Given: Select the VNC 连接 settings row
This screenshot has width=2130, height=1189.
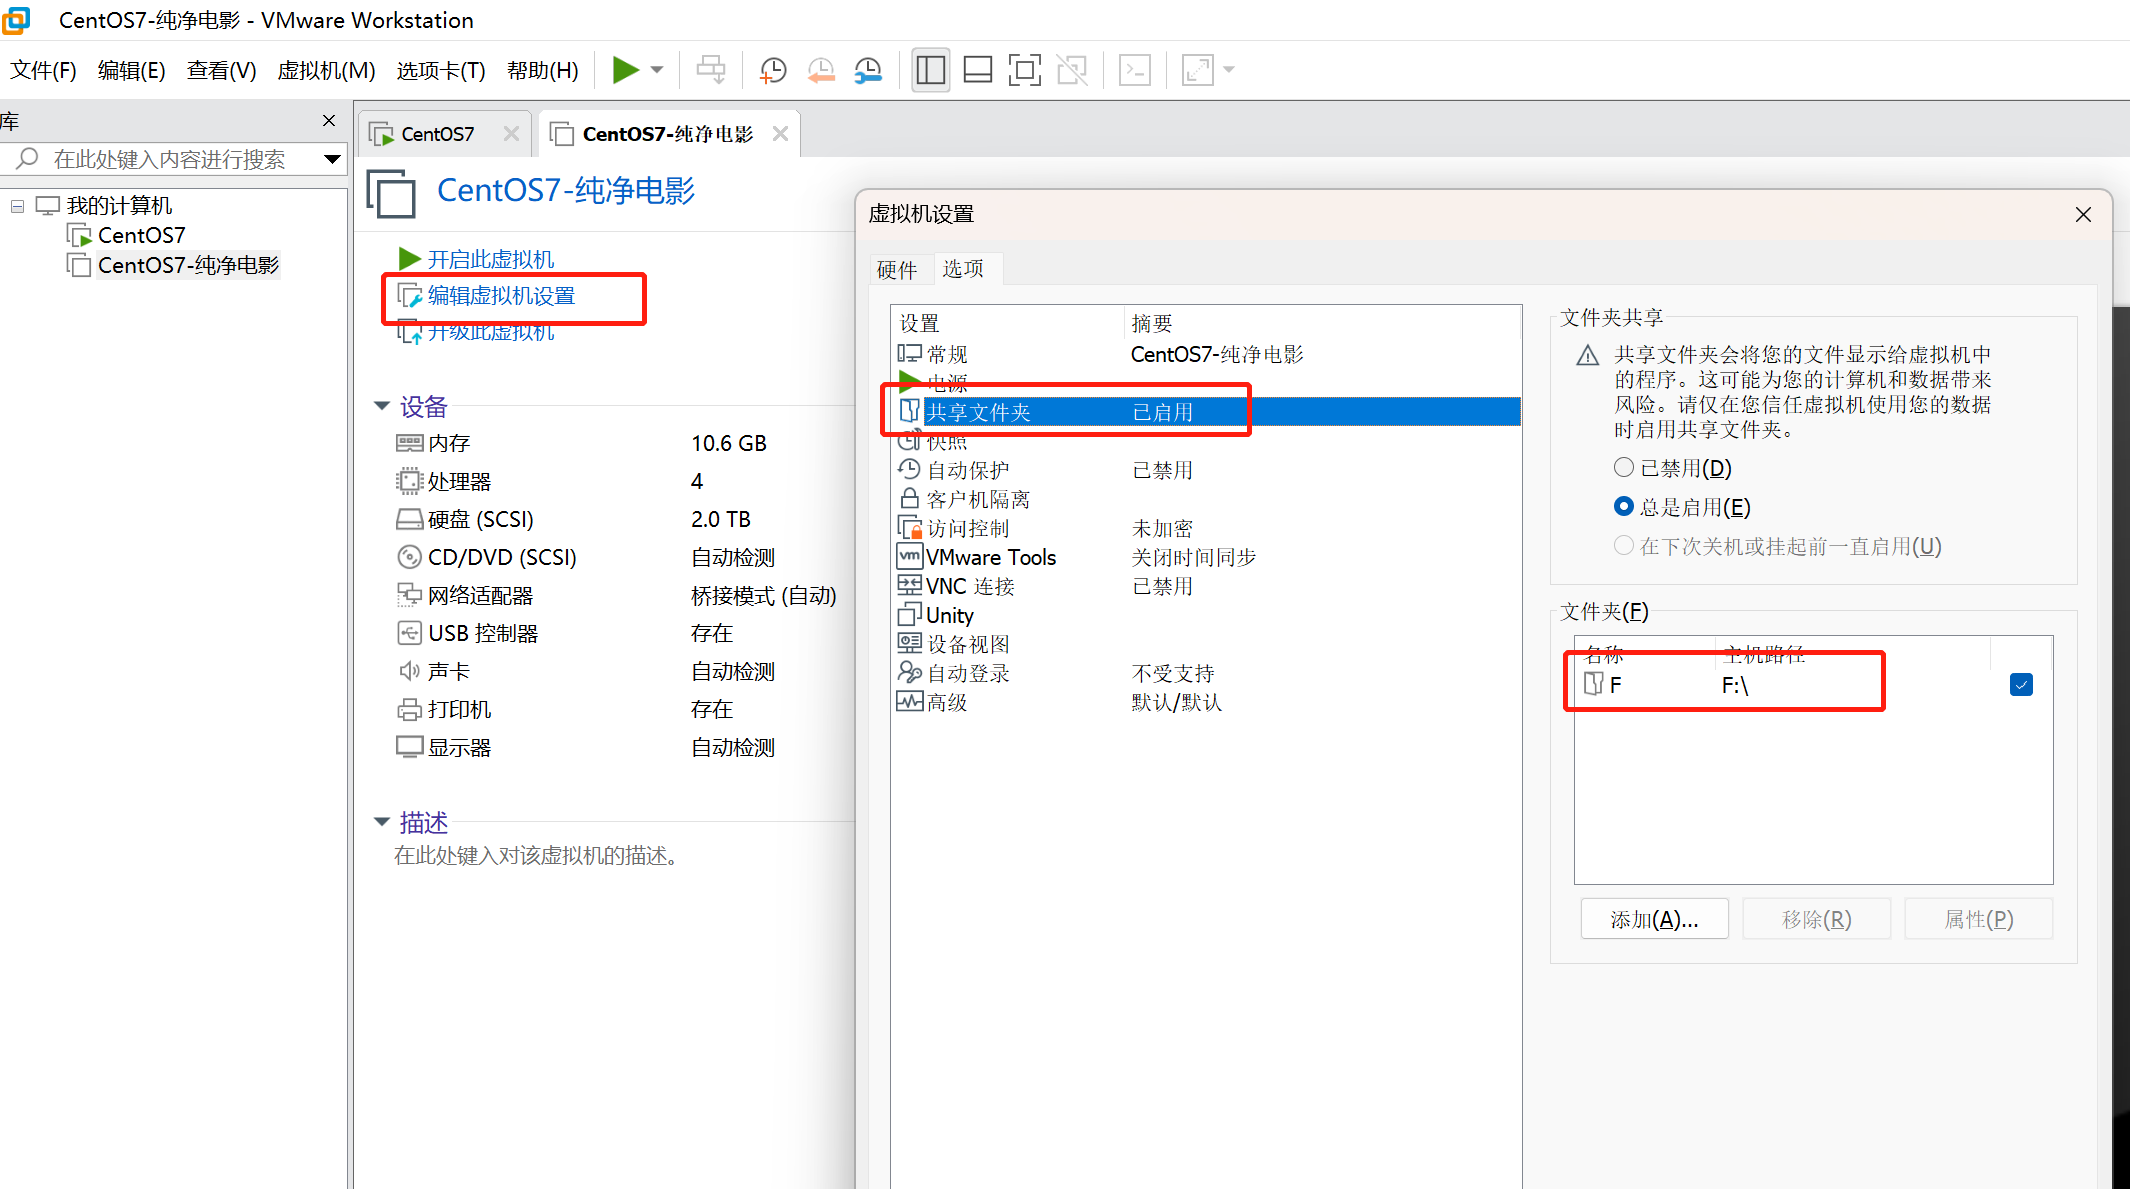Looking at the screenshot, I should tap(969, 586).
